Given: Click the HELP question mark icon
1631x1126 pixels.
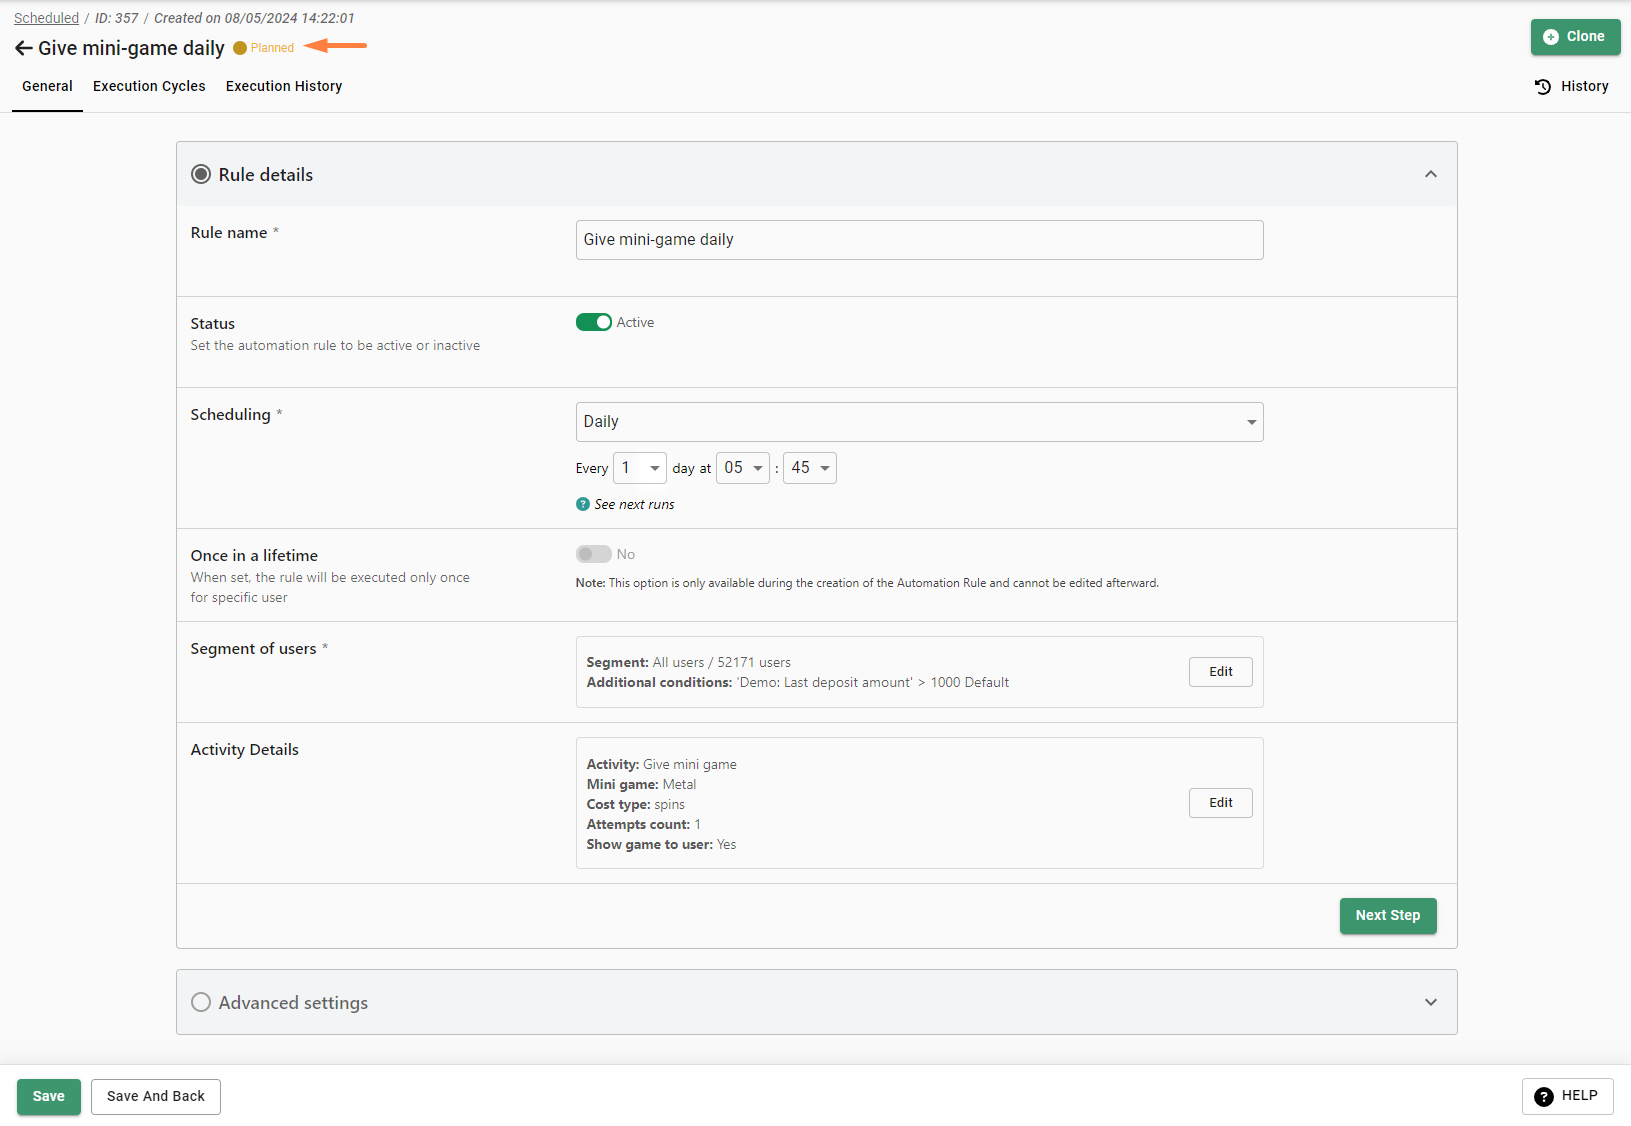Looking at the screenshot, I should (x=1543, y=1096).
